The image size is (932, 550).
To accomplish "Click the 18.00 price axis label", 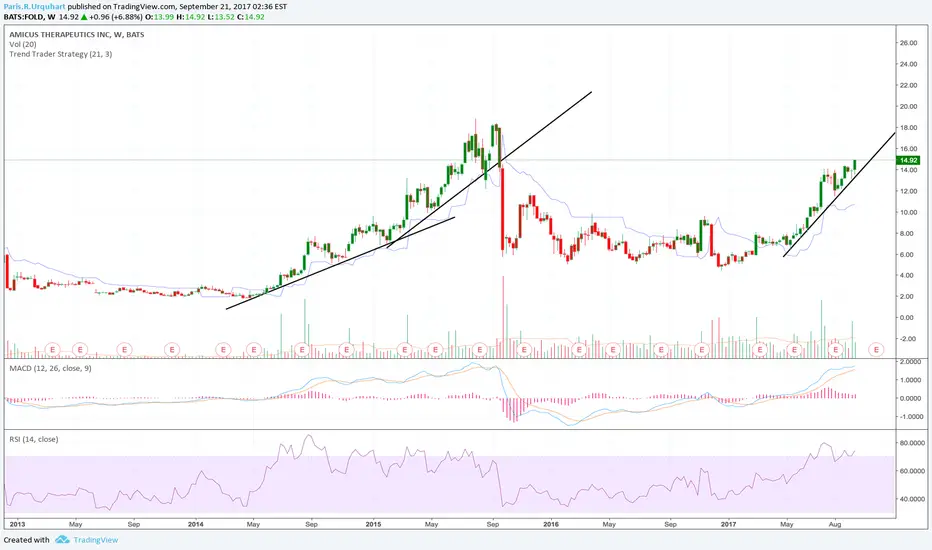I will (908, 128).
